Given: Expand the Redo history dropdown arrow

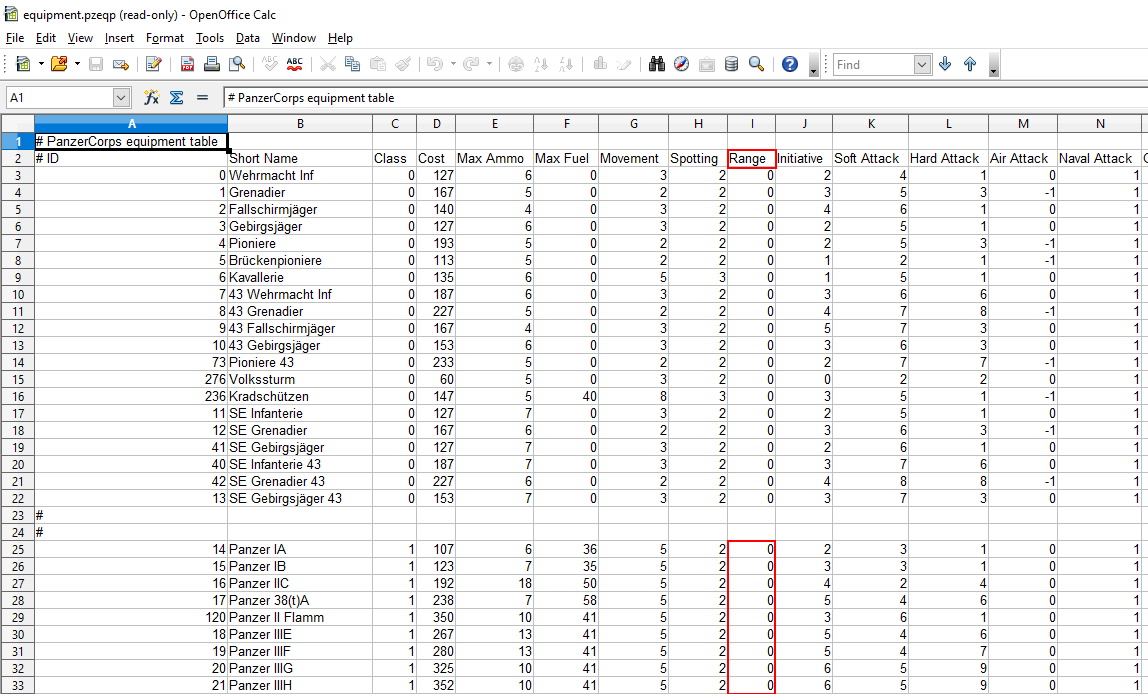Looking at the screenshot, I should pos(489,64).
